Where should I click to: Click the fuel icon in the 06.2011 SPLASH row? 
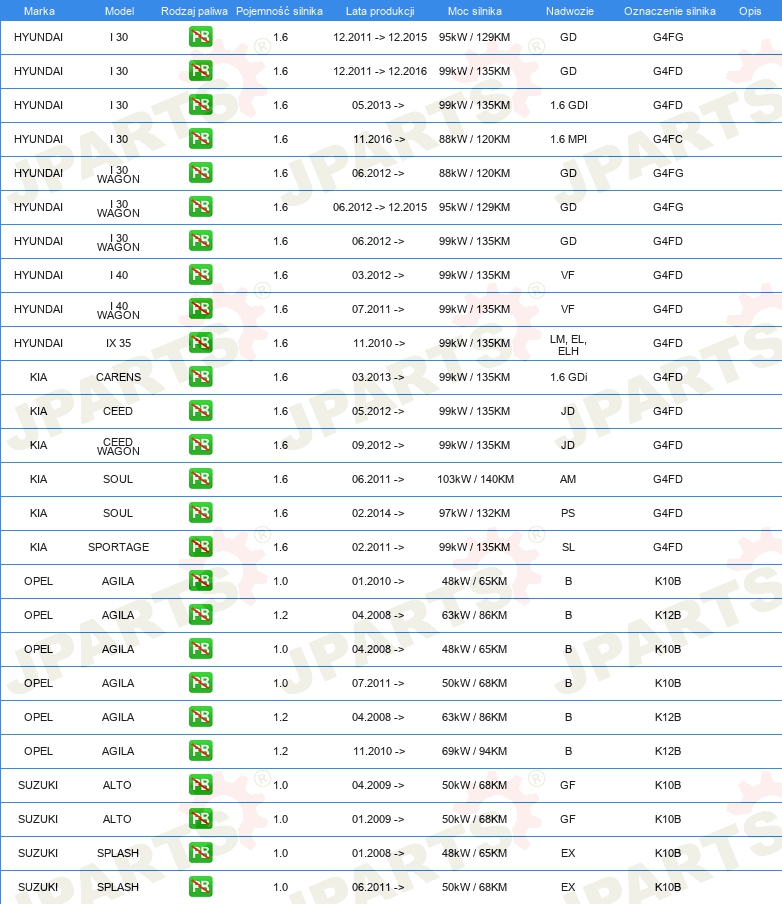coord(200,887)
